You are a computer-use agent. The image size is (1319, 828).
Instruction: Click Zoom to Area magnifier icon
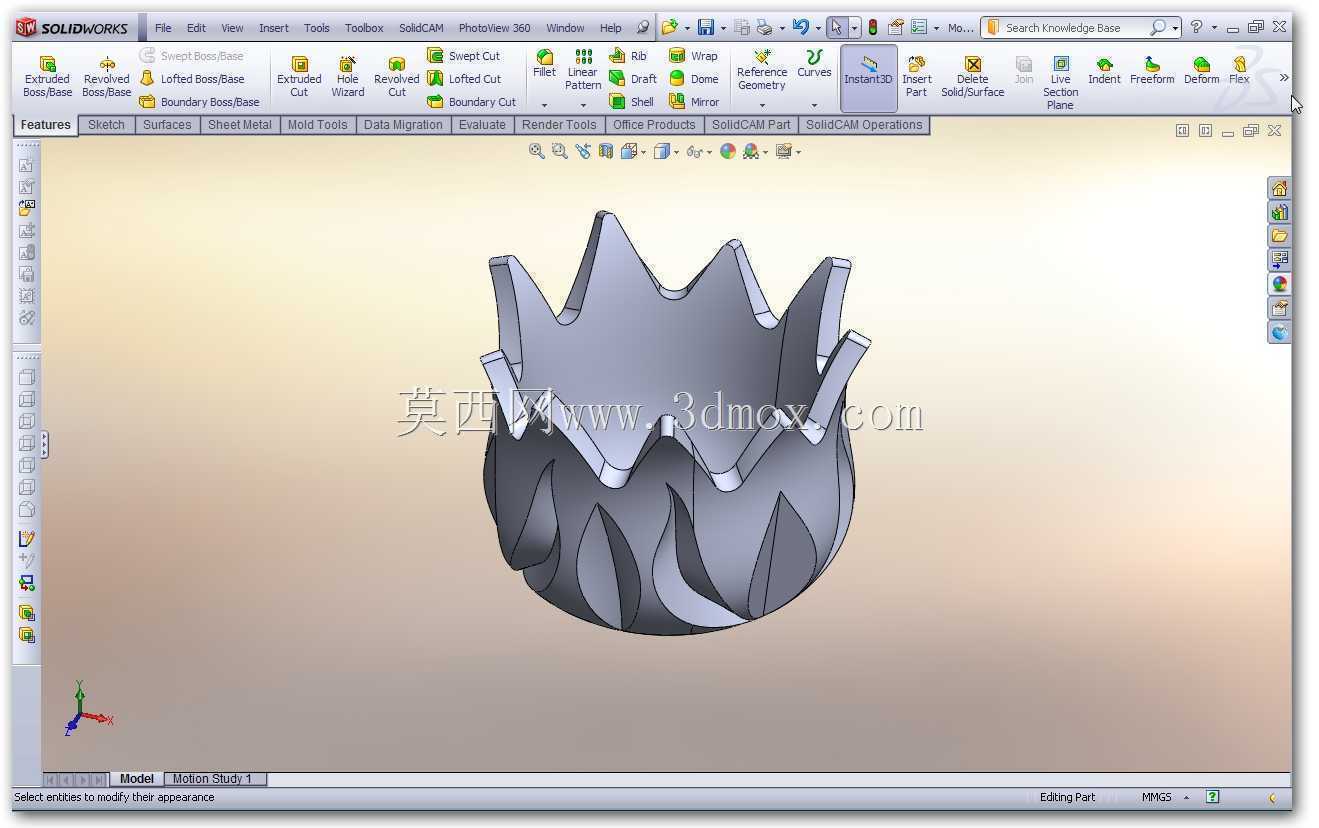click(559, 151)
